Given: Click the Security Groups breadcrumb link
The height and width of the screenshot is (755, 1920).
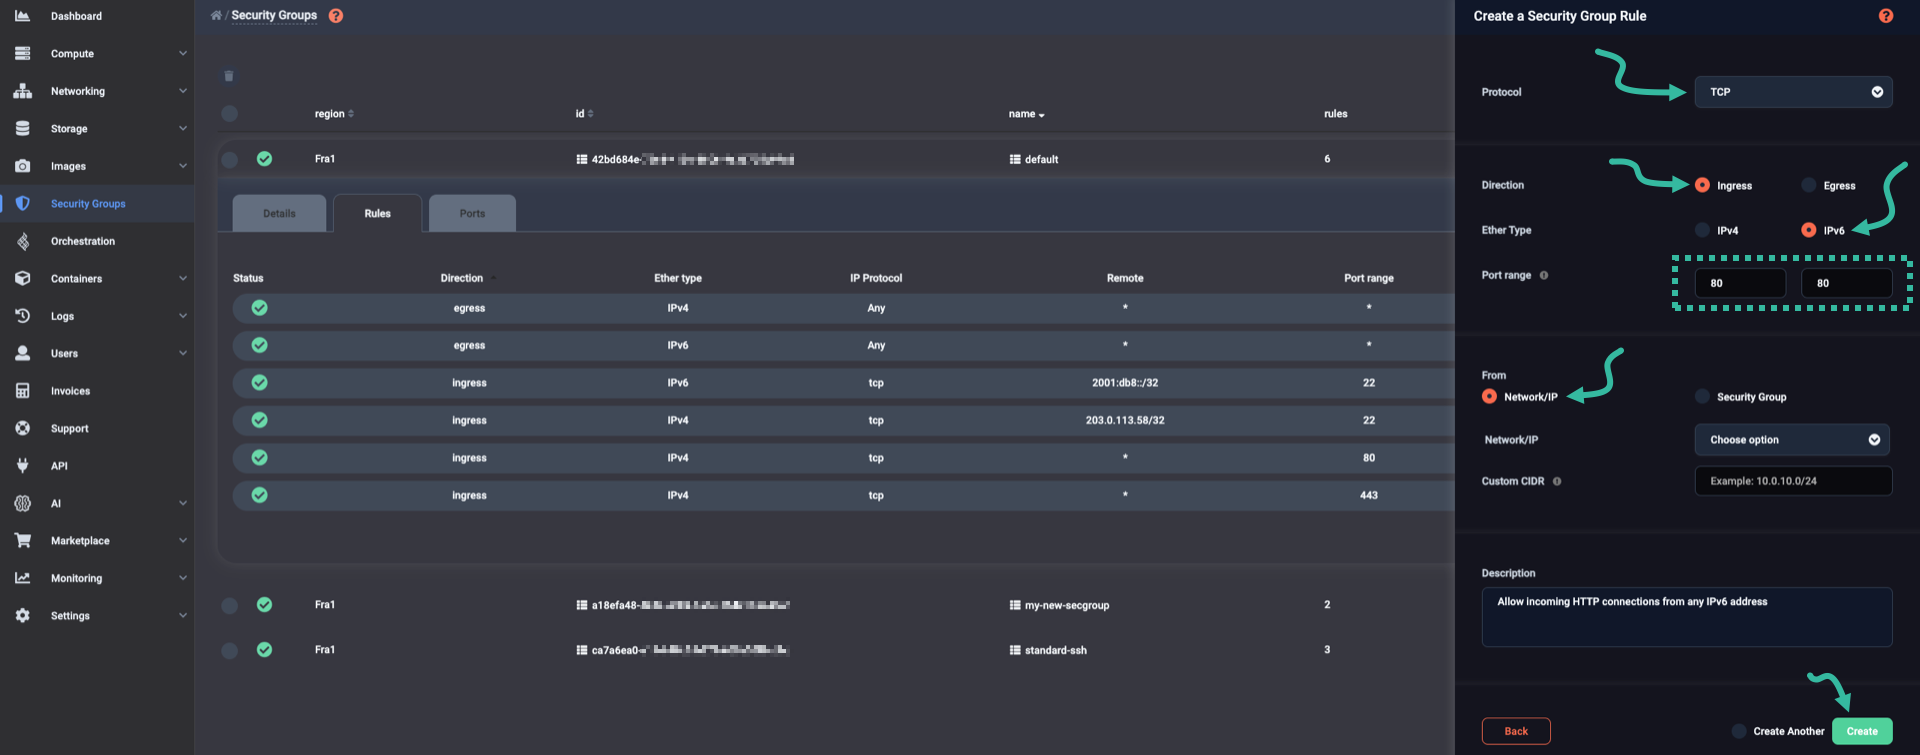Looking at the screenshot, I should pyautogui.click(x=274, y=16).
